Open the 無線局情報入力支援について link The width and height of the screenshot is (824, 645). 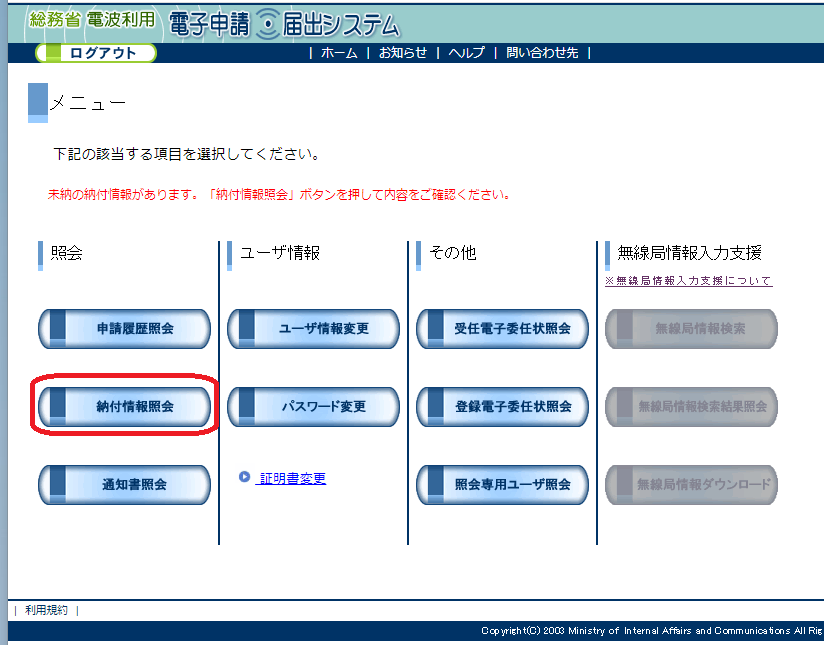tap(688, 281)
